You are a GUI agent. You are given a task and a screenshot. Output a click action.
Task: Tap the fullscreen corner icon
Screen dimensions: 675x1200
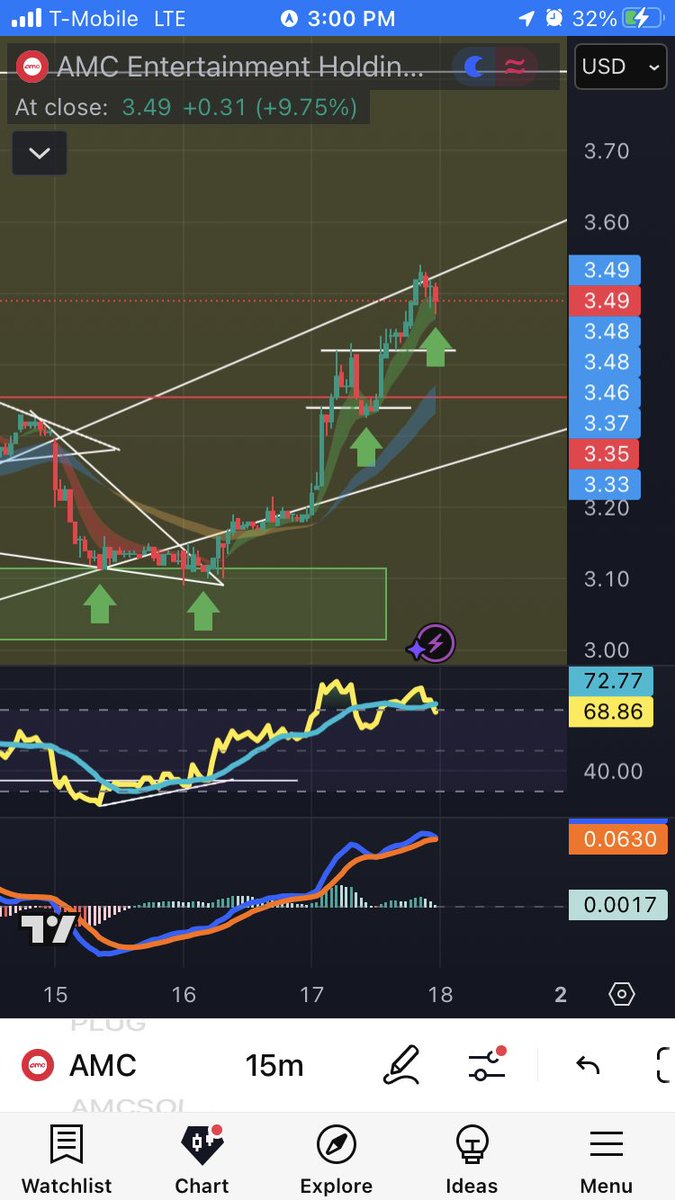point(664,1065)
